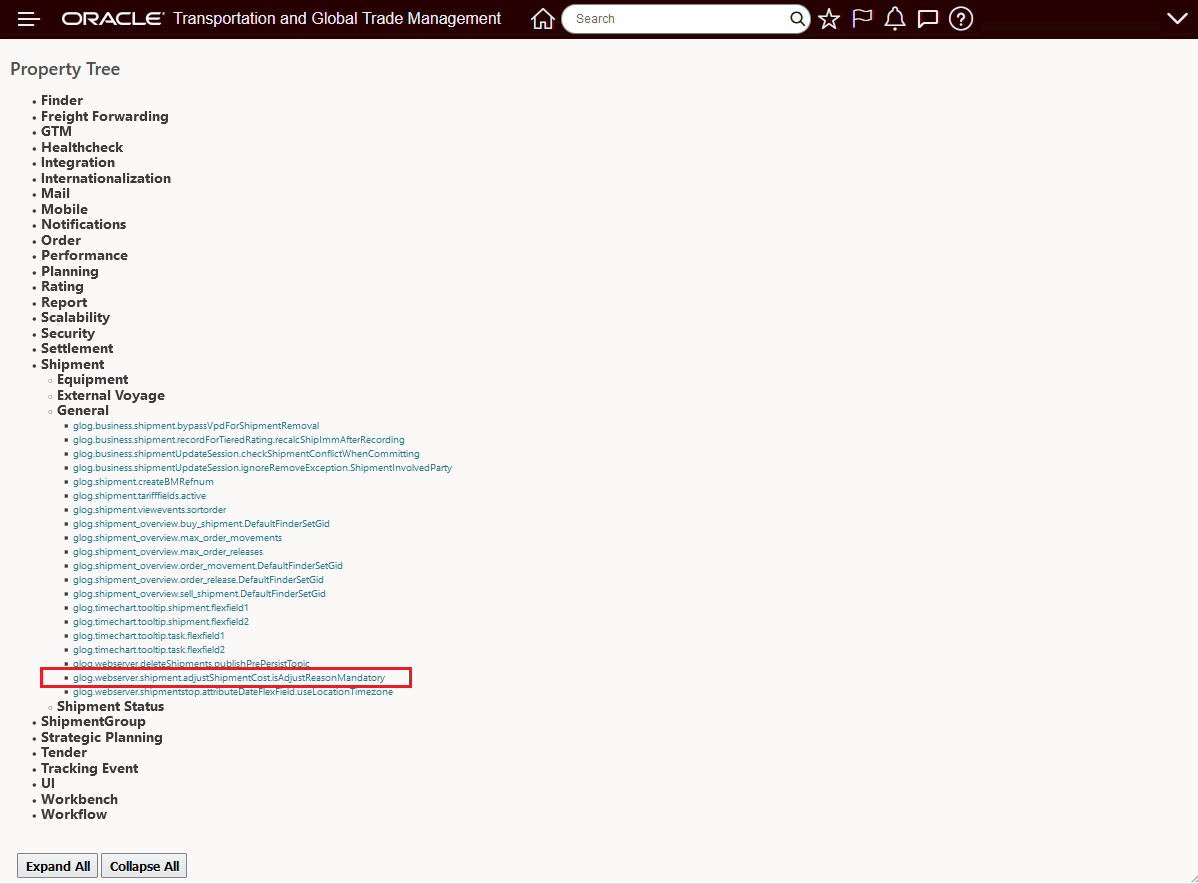
Task: Open glog.shipment.viewevents.sortorder property
Action: (150, 510)
